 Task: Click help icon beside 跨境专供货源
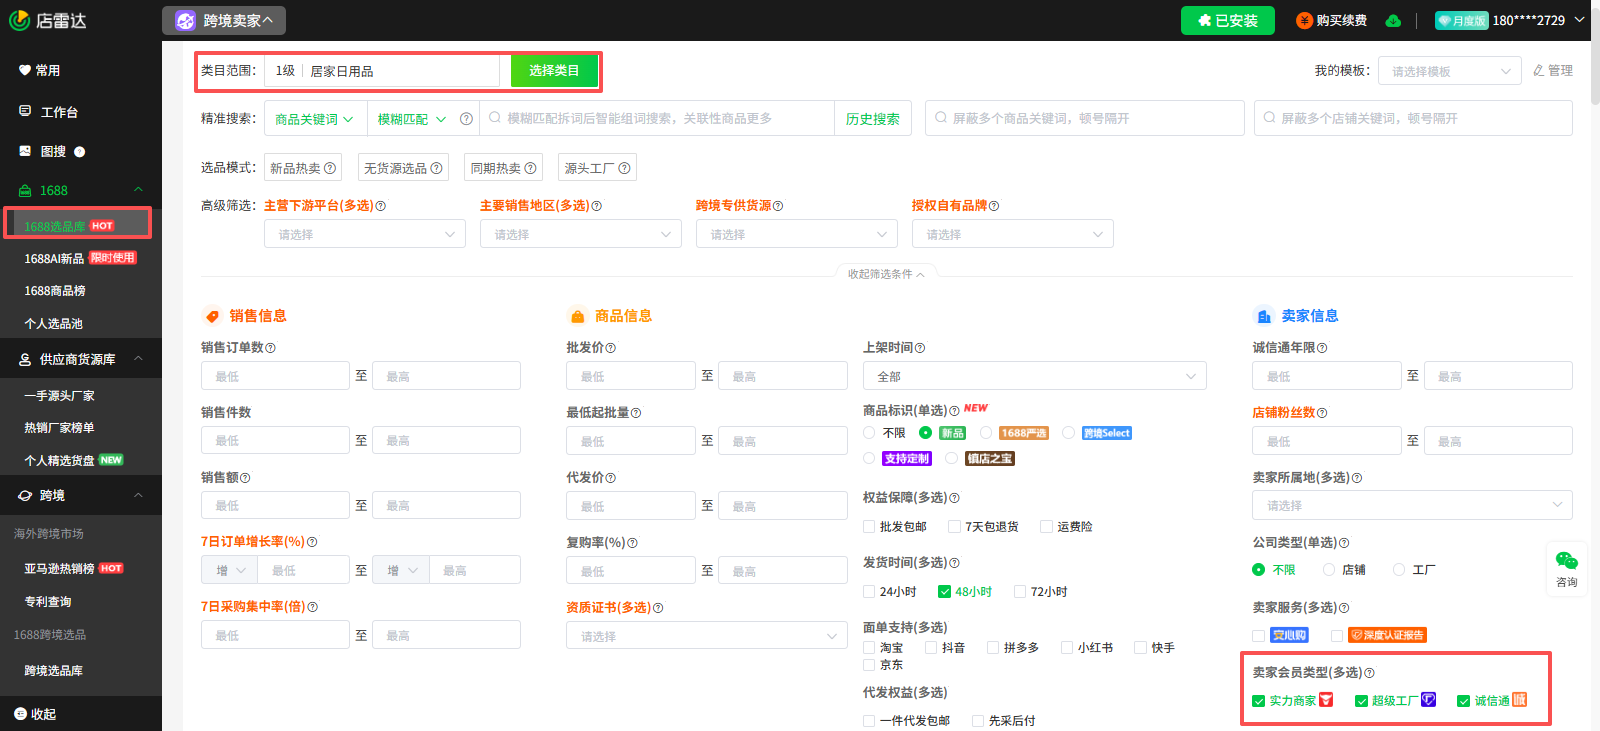point(778,206)
